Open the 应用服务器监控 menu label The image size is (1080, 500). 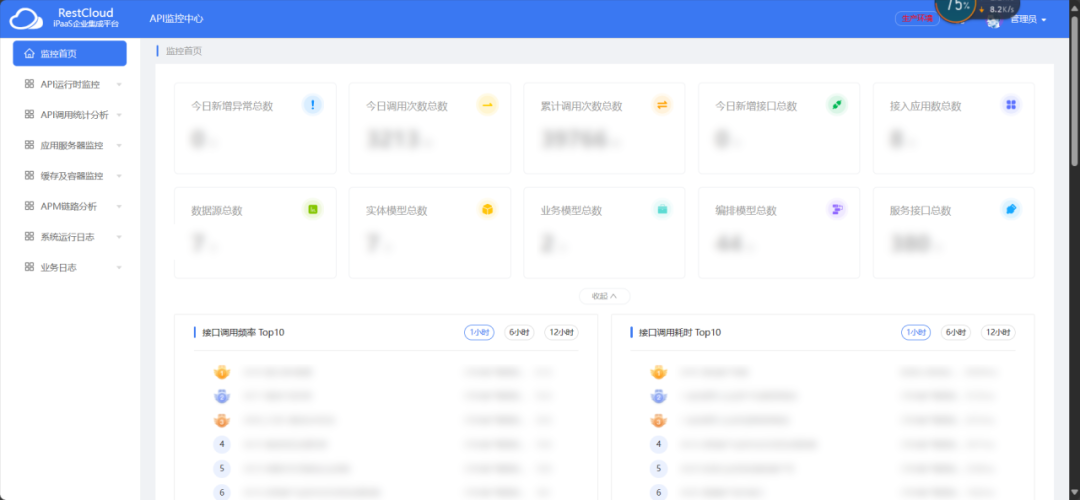point(72,145)
